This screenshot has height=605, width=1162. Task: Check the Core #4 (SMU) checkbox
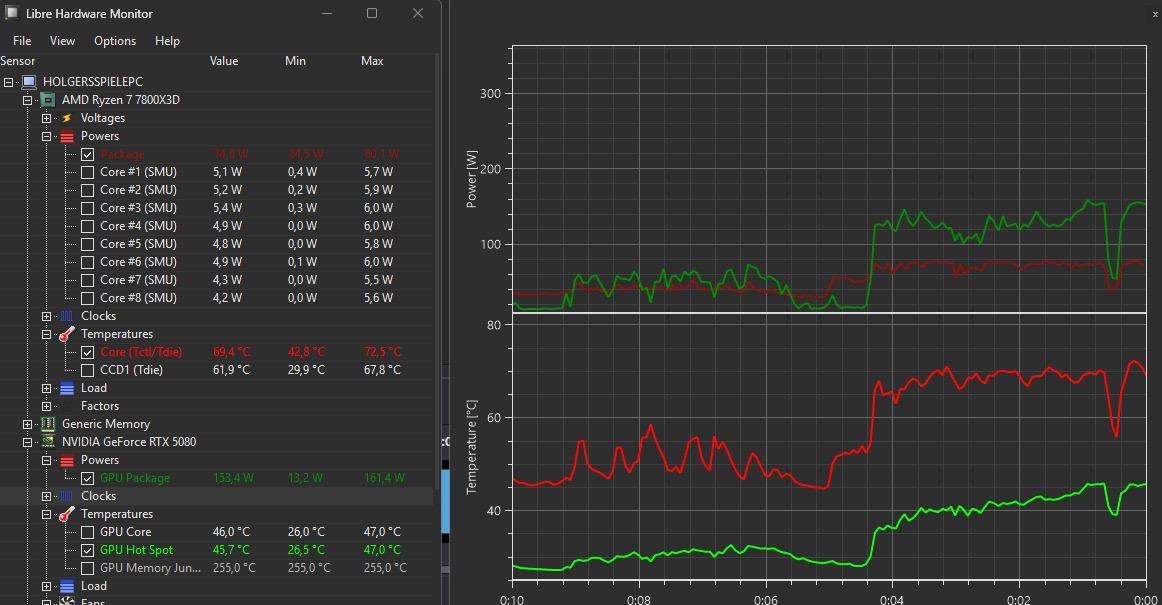87,226
